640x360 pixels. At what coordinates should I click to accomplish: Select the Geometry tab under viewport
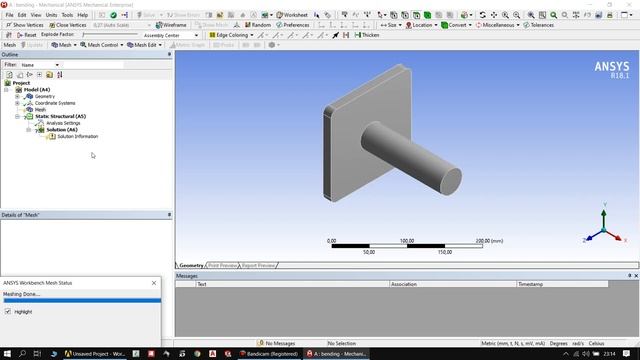[x=191, y=265]
